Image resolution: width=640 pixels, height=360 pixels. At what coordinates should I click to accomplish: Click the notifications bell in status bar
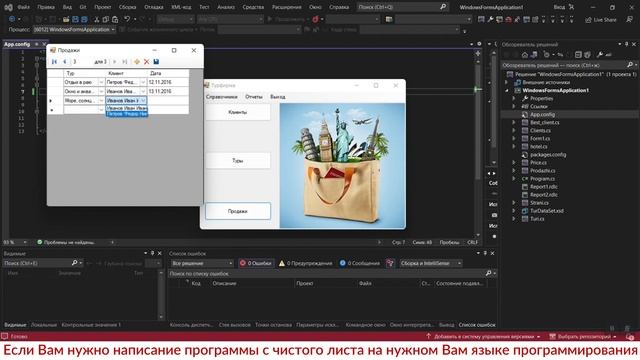pos(630,337)
